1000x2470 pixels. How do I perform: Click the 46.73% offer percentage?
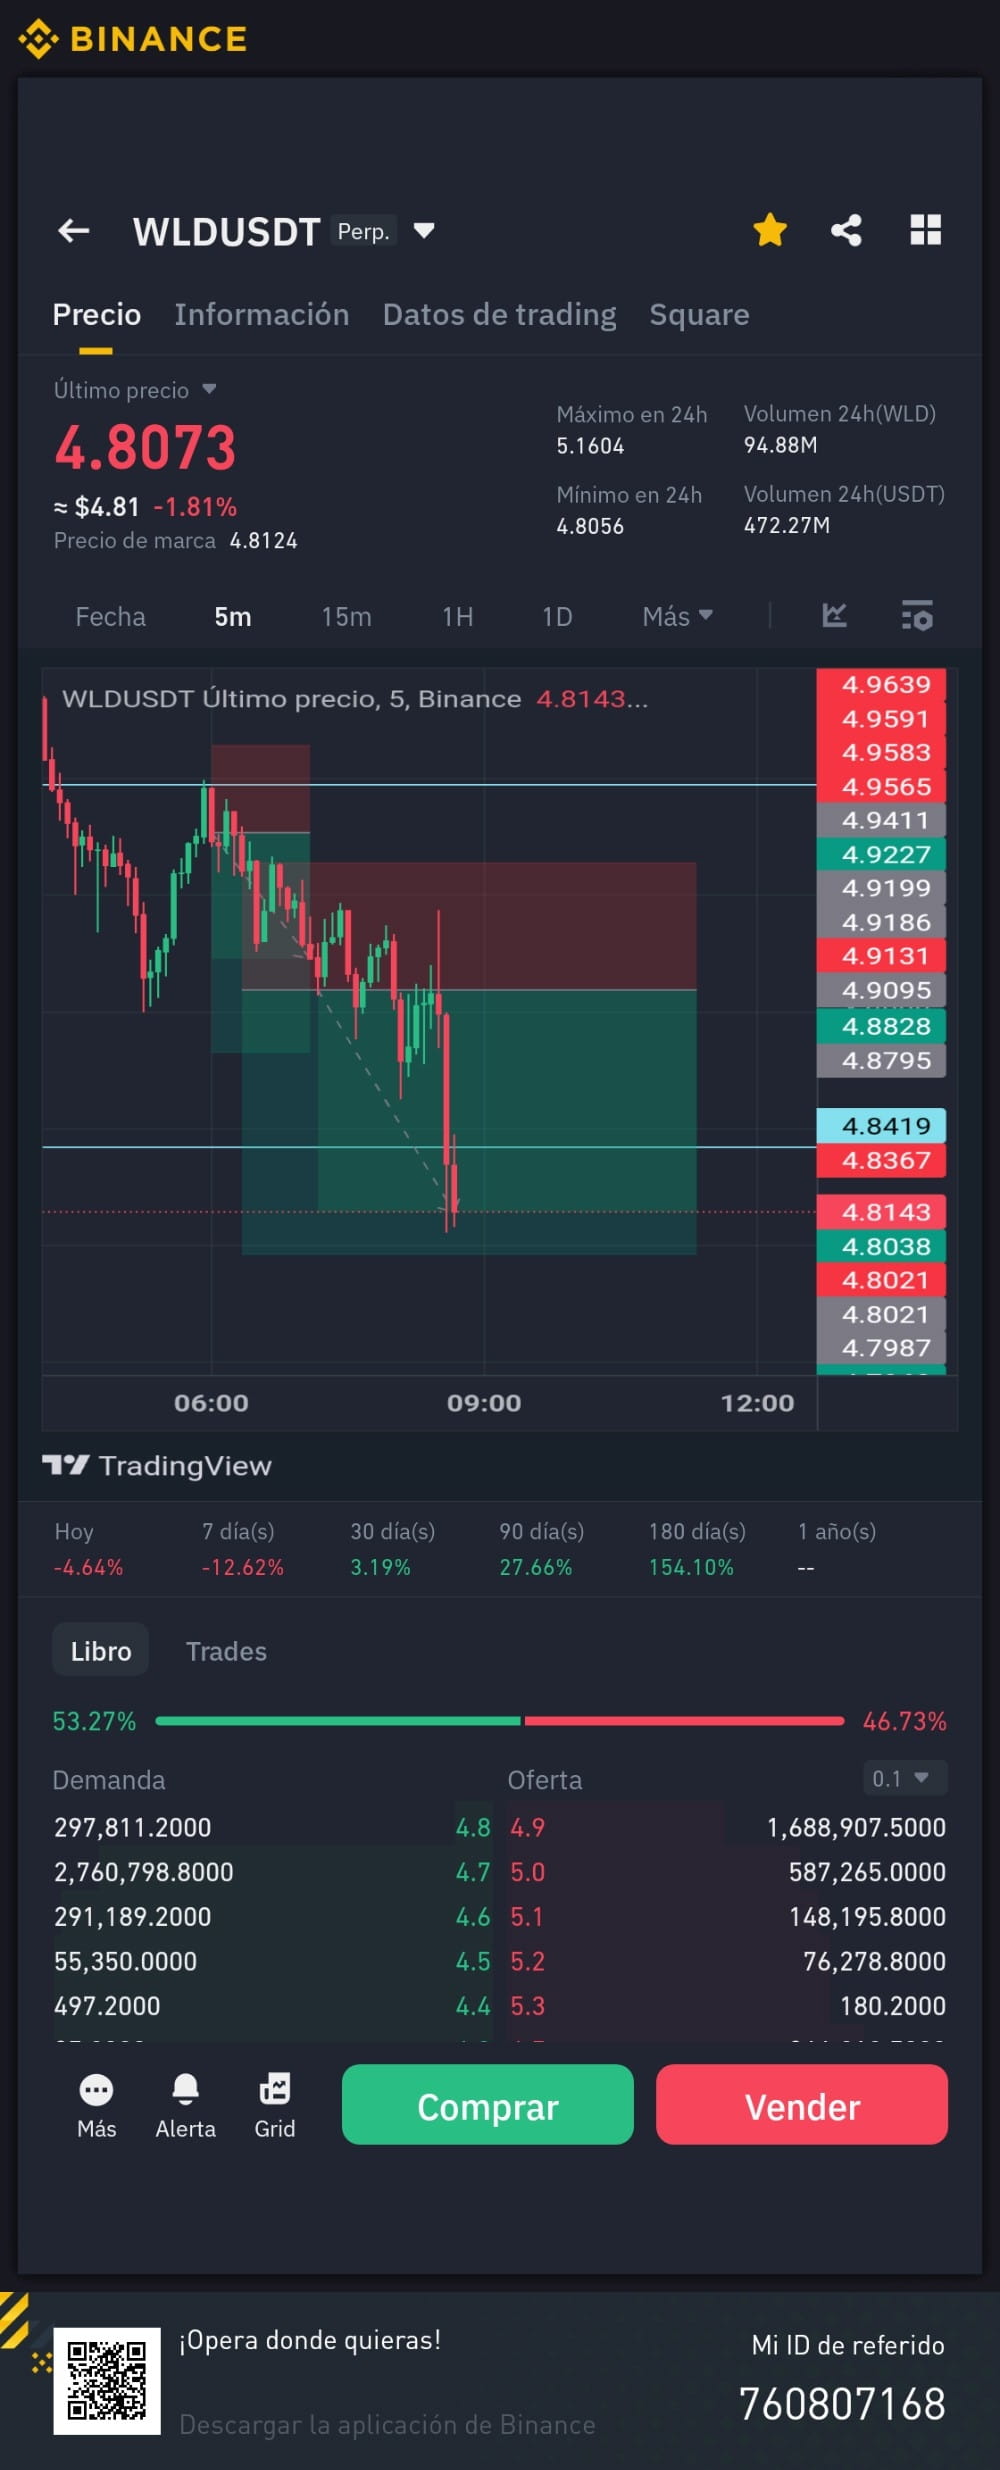pos(904,1721)
